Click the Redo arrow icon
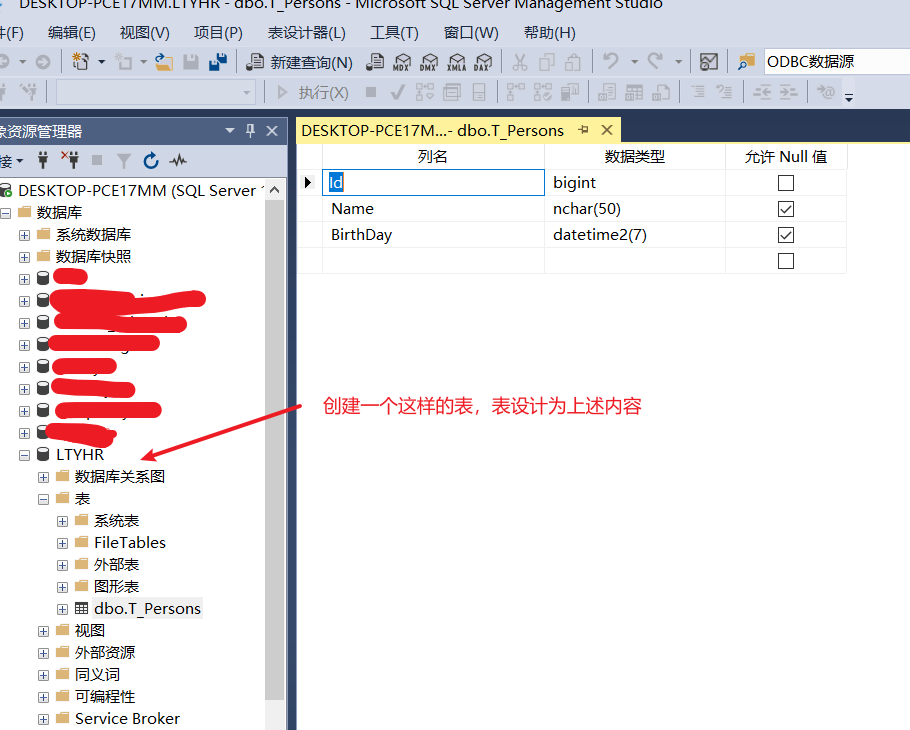The height and width of the screenshot is (730, 910). [x=655, y=61]
